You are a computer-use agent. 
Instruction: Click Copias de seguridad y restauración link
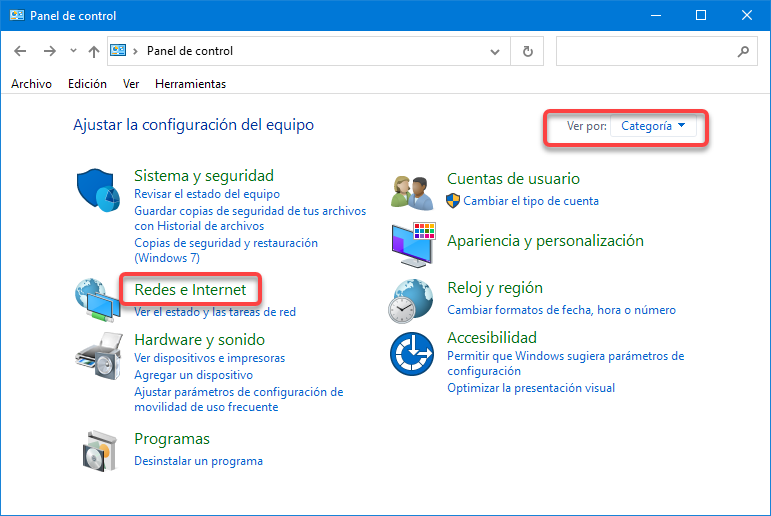(x=226, y=250)
